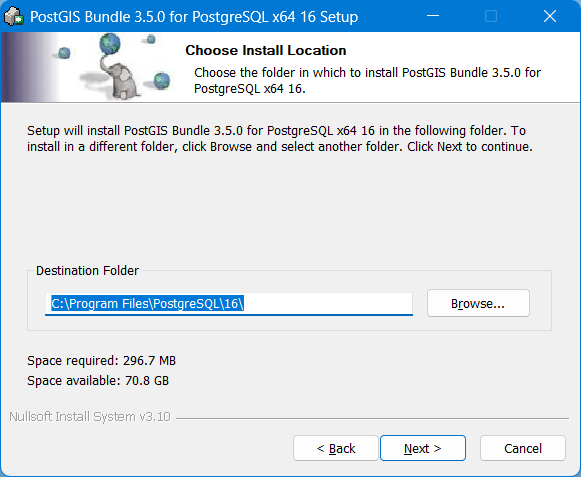Click the 'Nullsoft Install System v3.10' text
Viewport: 581px width, 477px height.
click(x=90, y=417)
